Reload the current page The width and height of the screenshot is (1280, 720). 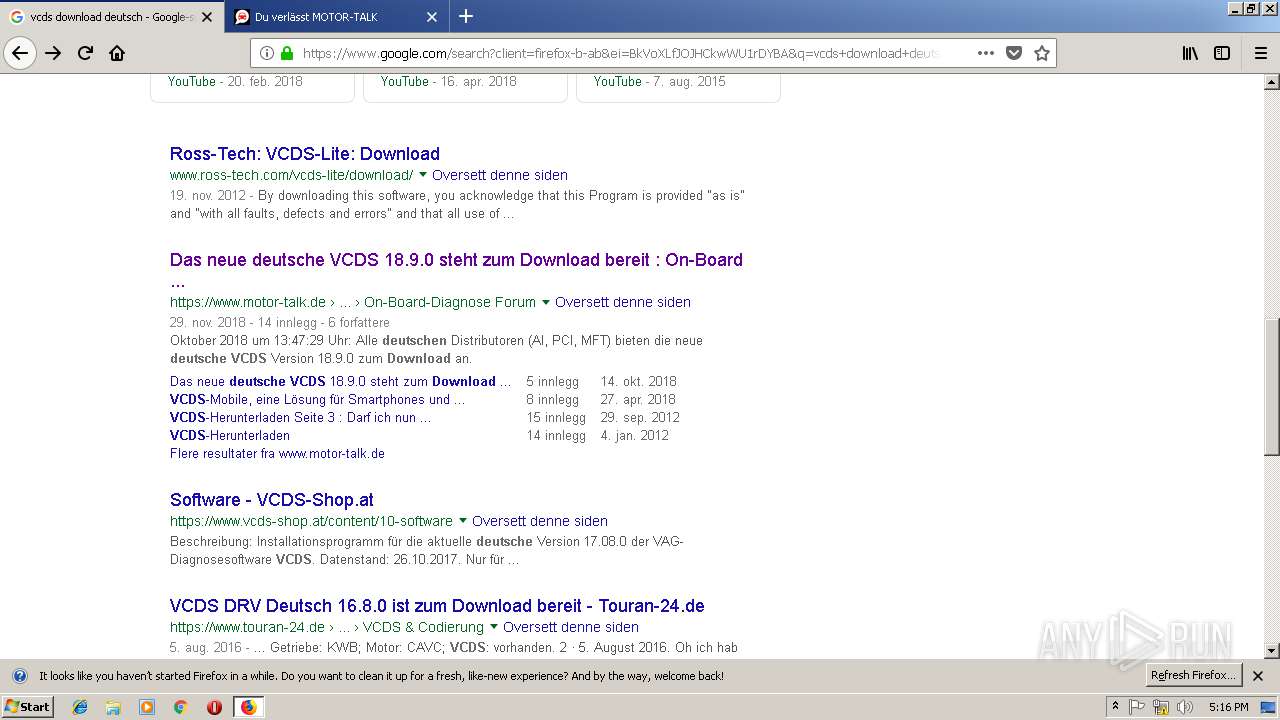pyautogui.click(x=85, y=53)
